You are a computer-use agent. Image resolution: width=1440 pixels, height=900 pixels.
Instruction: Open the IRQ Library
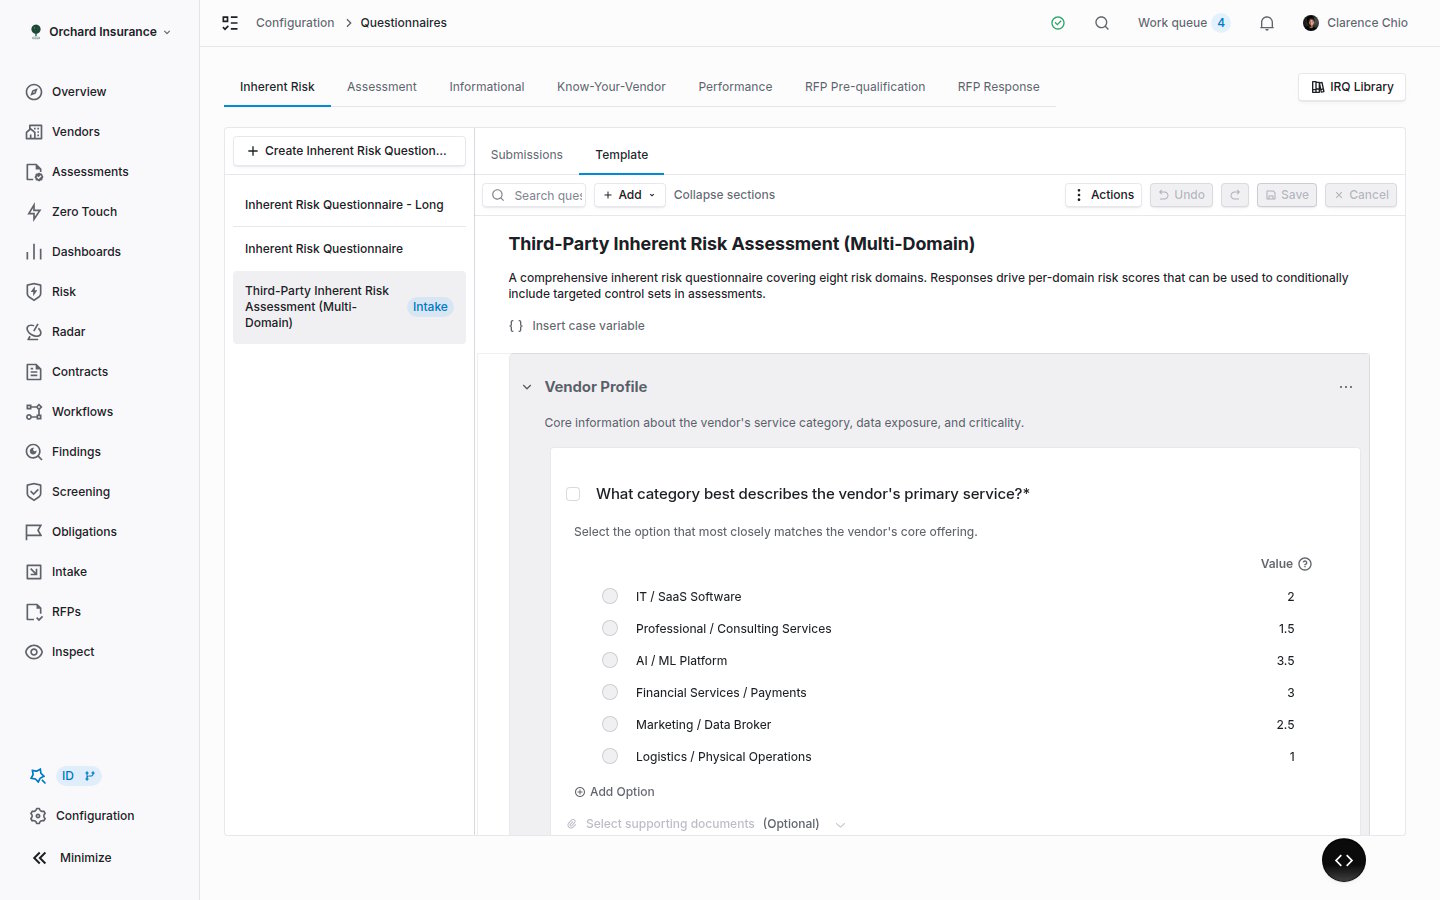tap(1352, 87)
